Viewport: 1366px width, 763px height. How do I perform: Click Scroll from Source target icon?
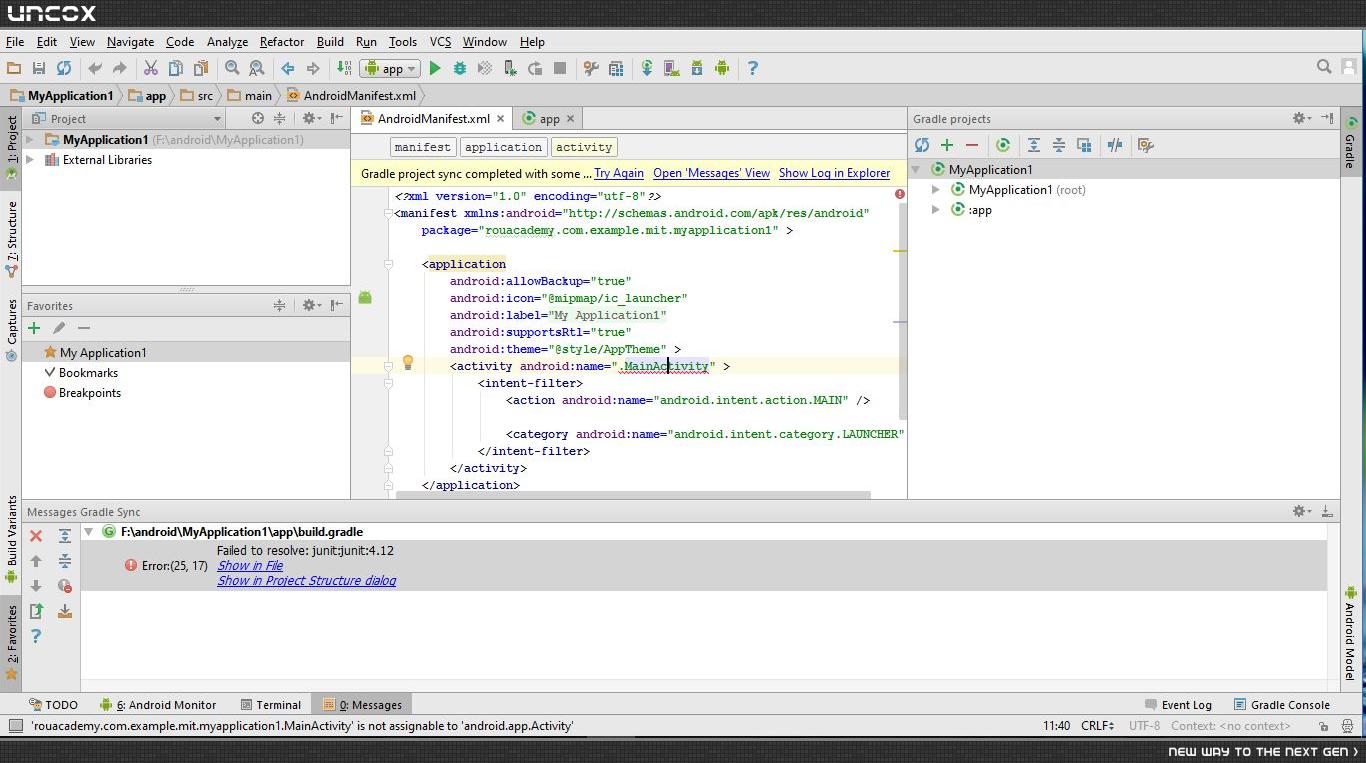[x=258, y=118]
